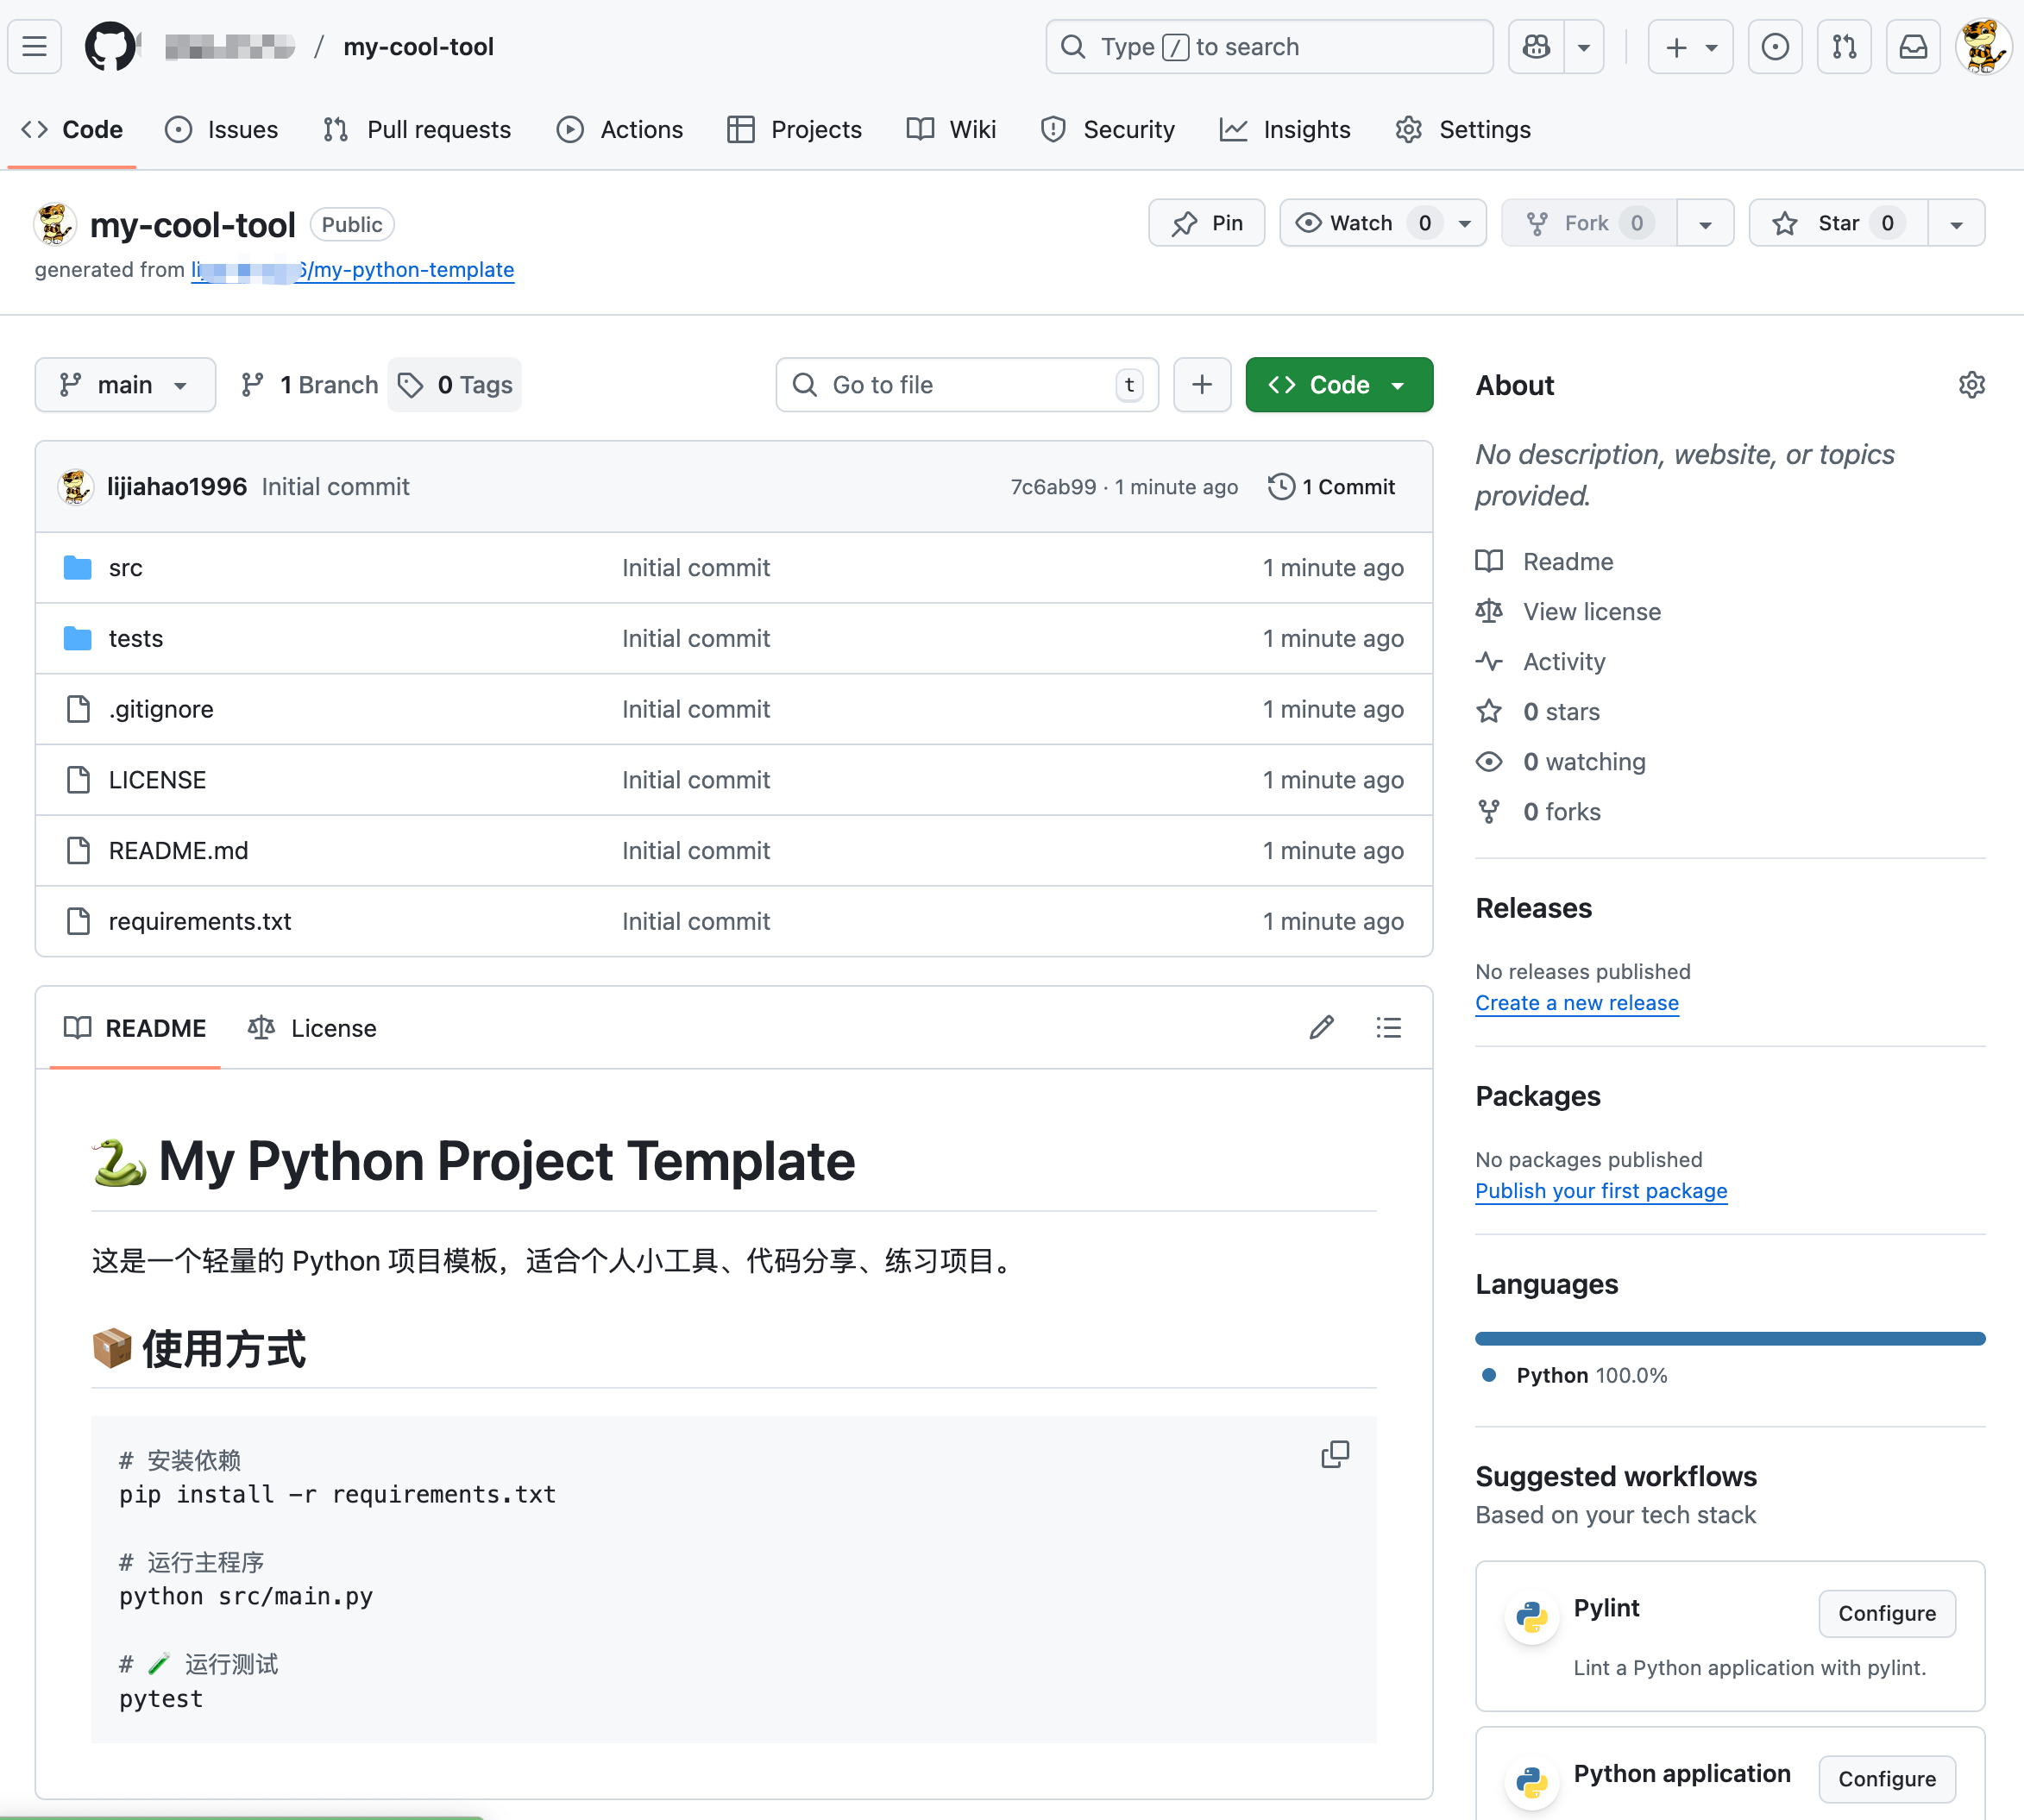Open the green Code dropdown
This screenshot has width=2024, height=1820.
[x=1338, y=385]
